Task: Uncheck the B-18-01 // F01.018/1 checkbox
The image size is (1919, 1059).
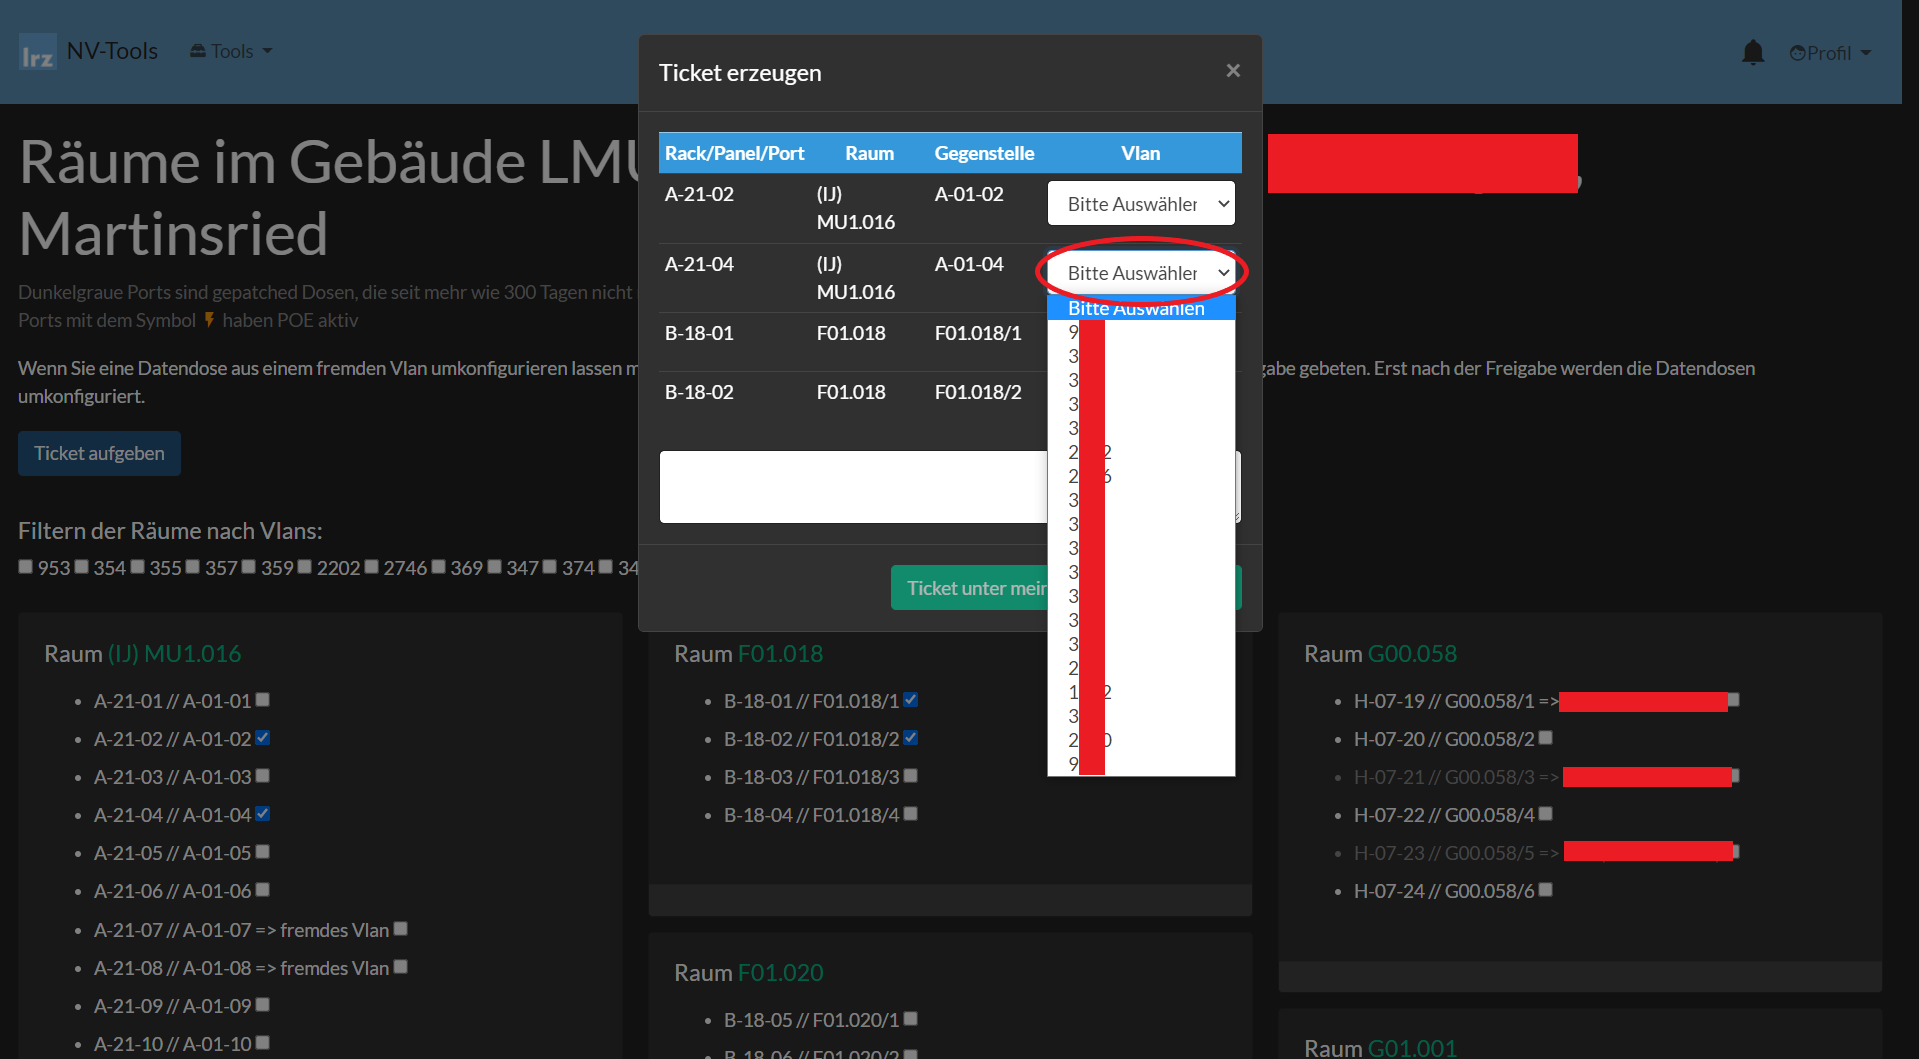Action: pos(911,700)
